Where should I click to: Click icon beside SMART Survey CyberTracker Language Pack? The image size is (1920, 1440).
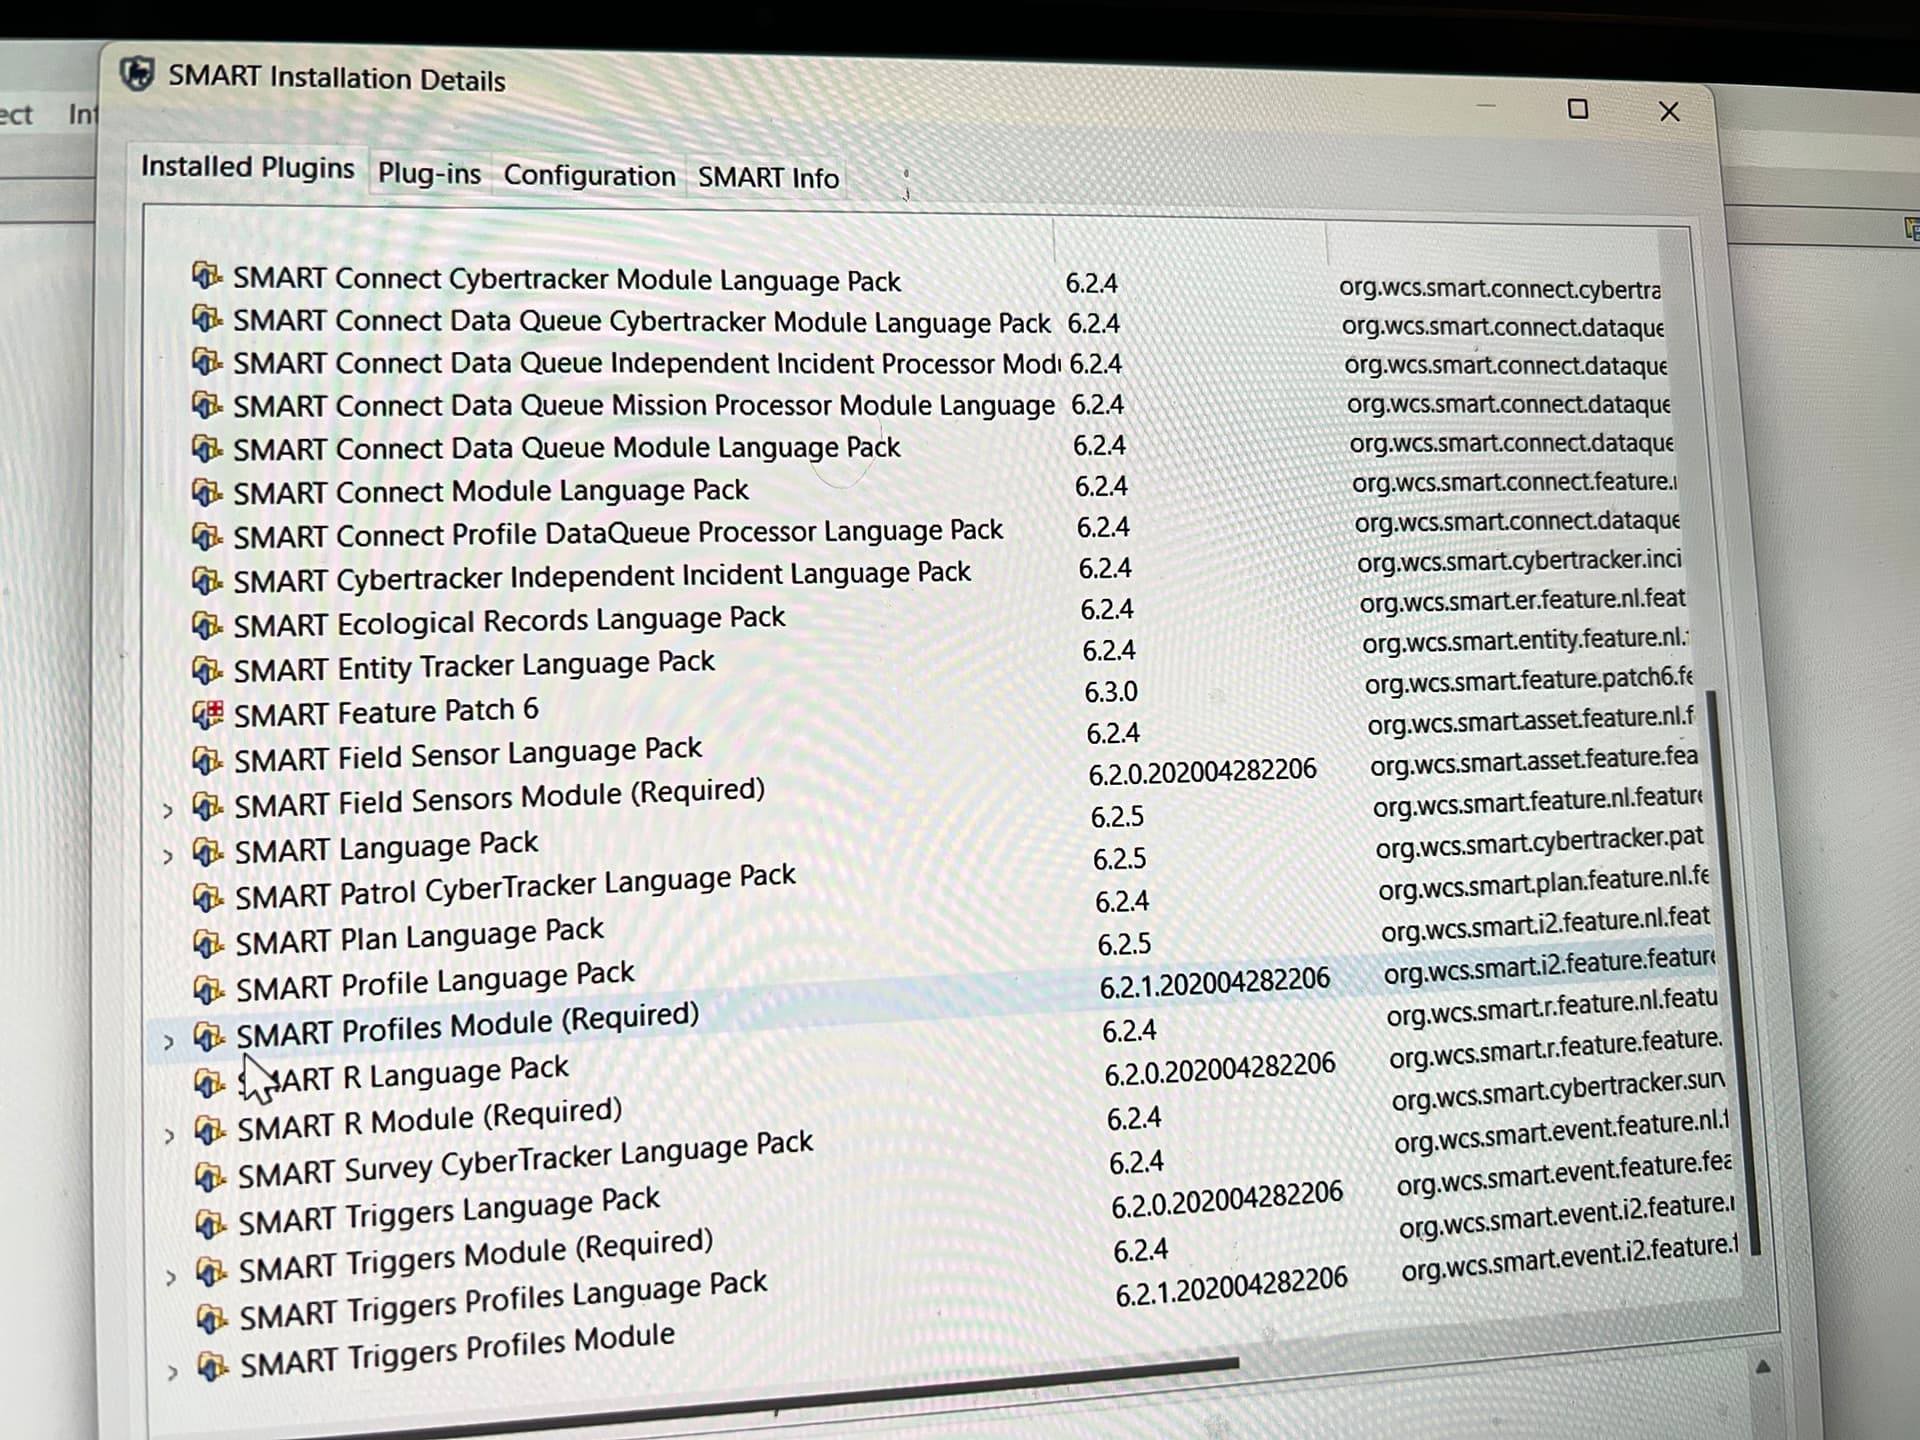[209, 1176]
